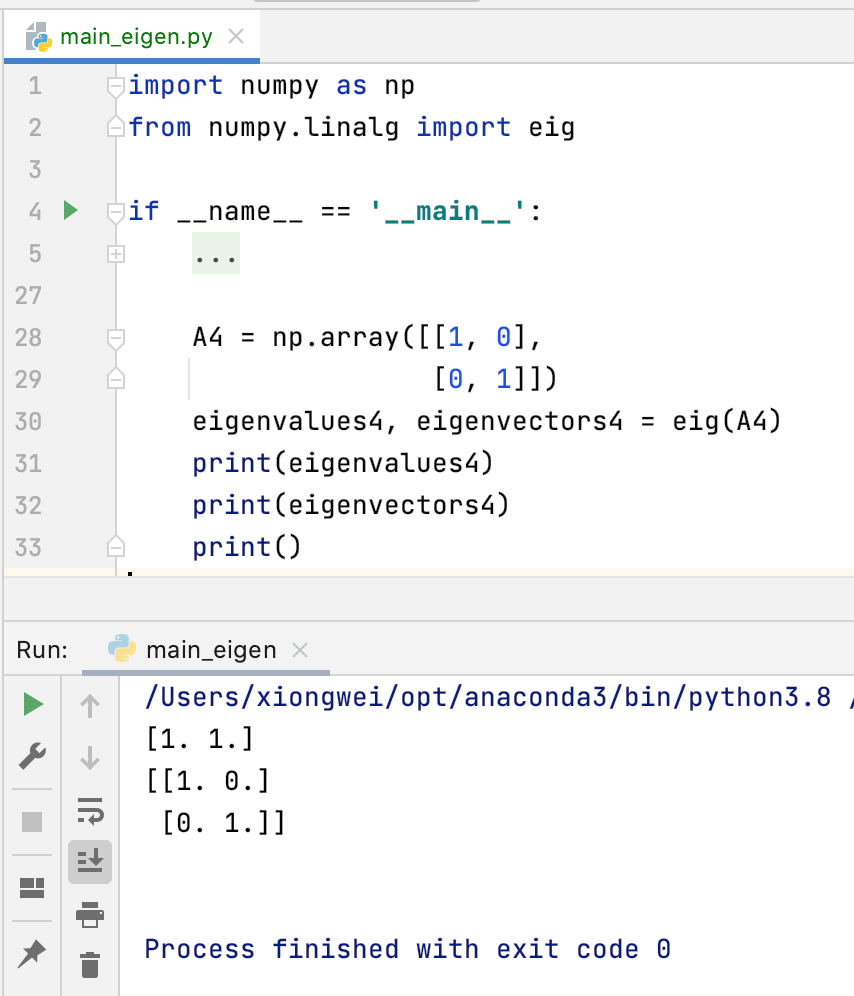Select the main_eigen.py editor tab
This screenshot has width=854, height=996.
pyautogui.click(x=132, y=37)
